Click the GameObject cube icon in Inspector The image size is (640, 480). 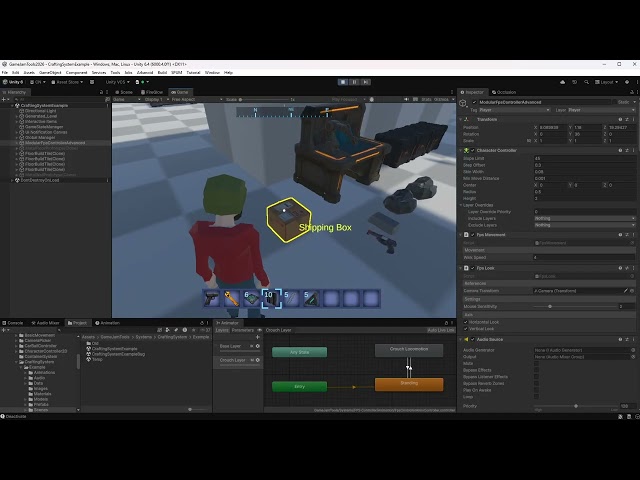(x=464, y=103)
